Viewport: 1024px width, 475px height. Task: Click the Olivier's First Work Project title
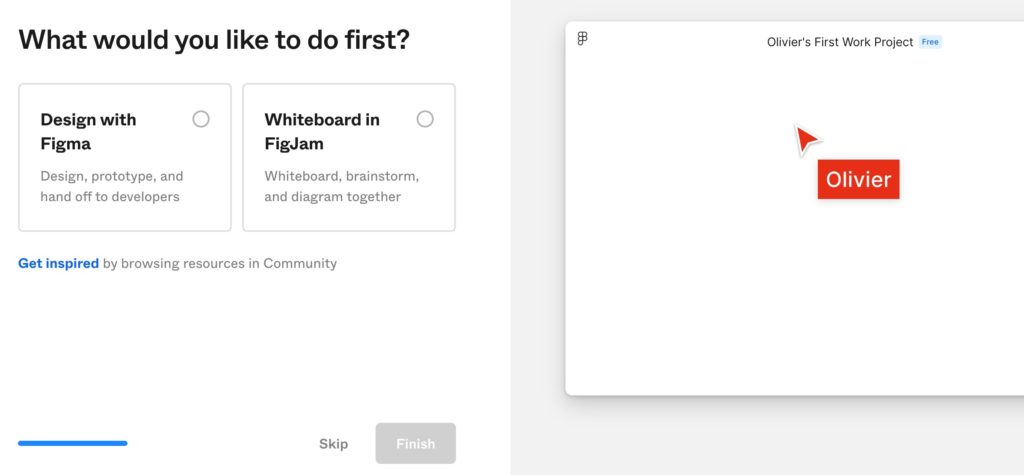coord(839,42)
